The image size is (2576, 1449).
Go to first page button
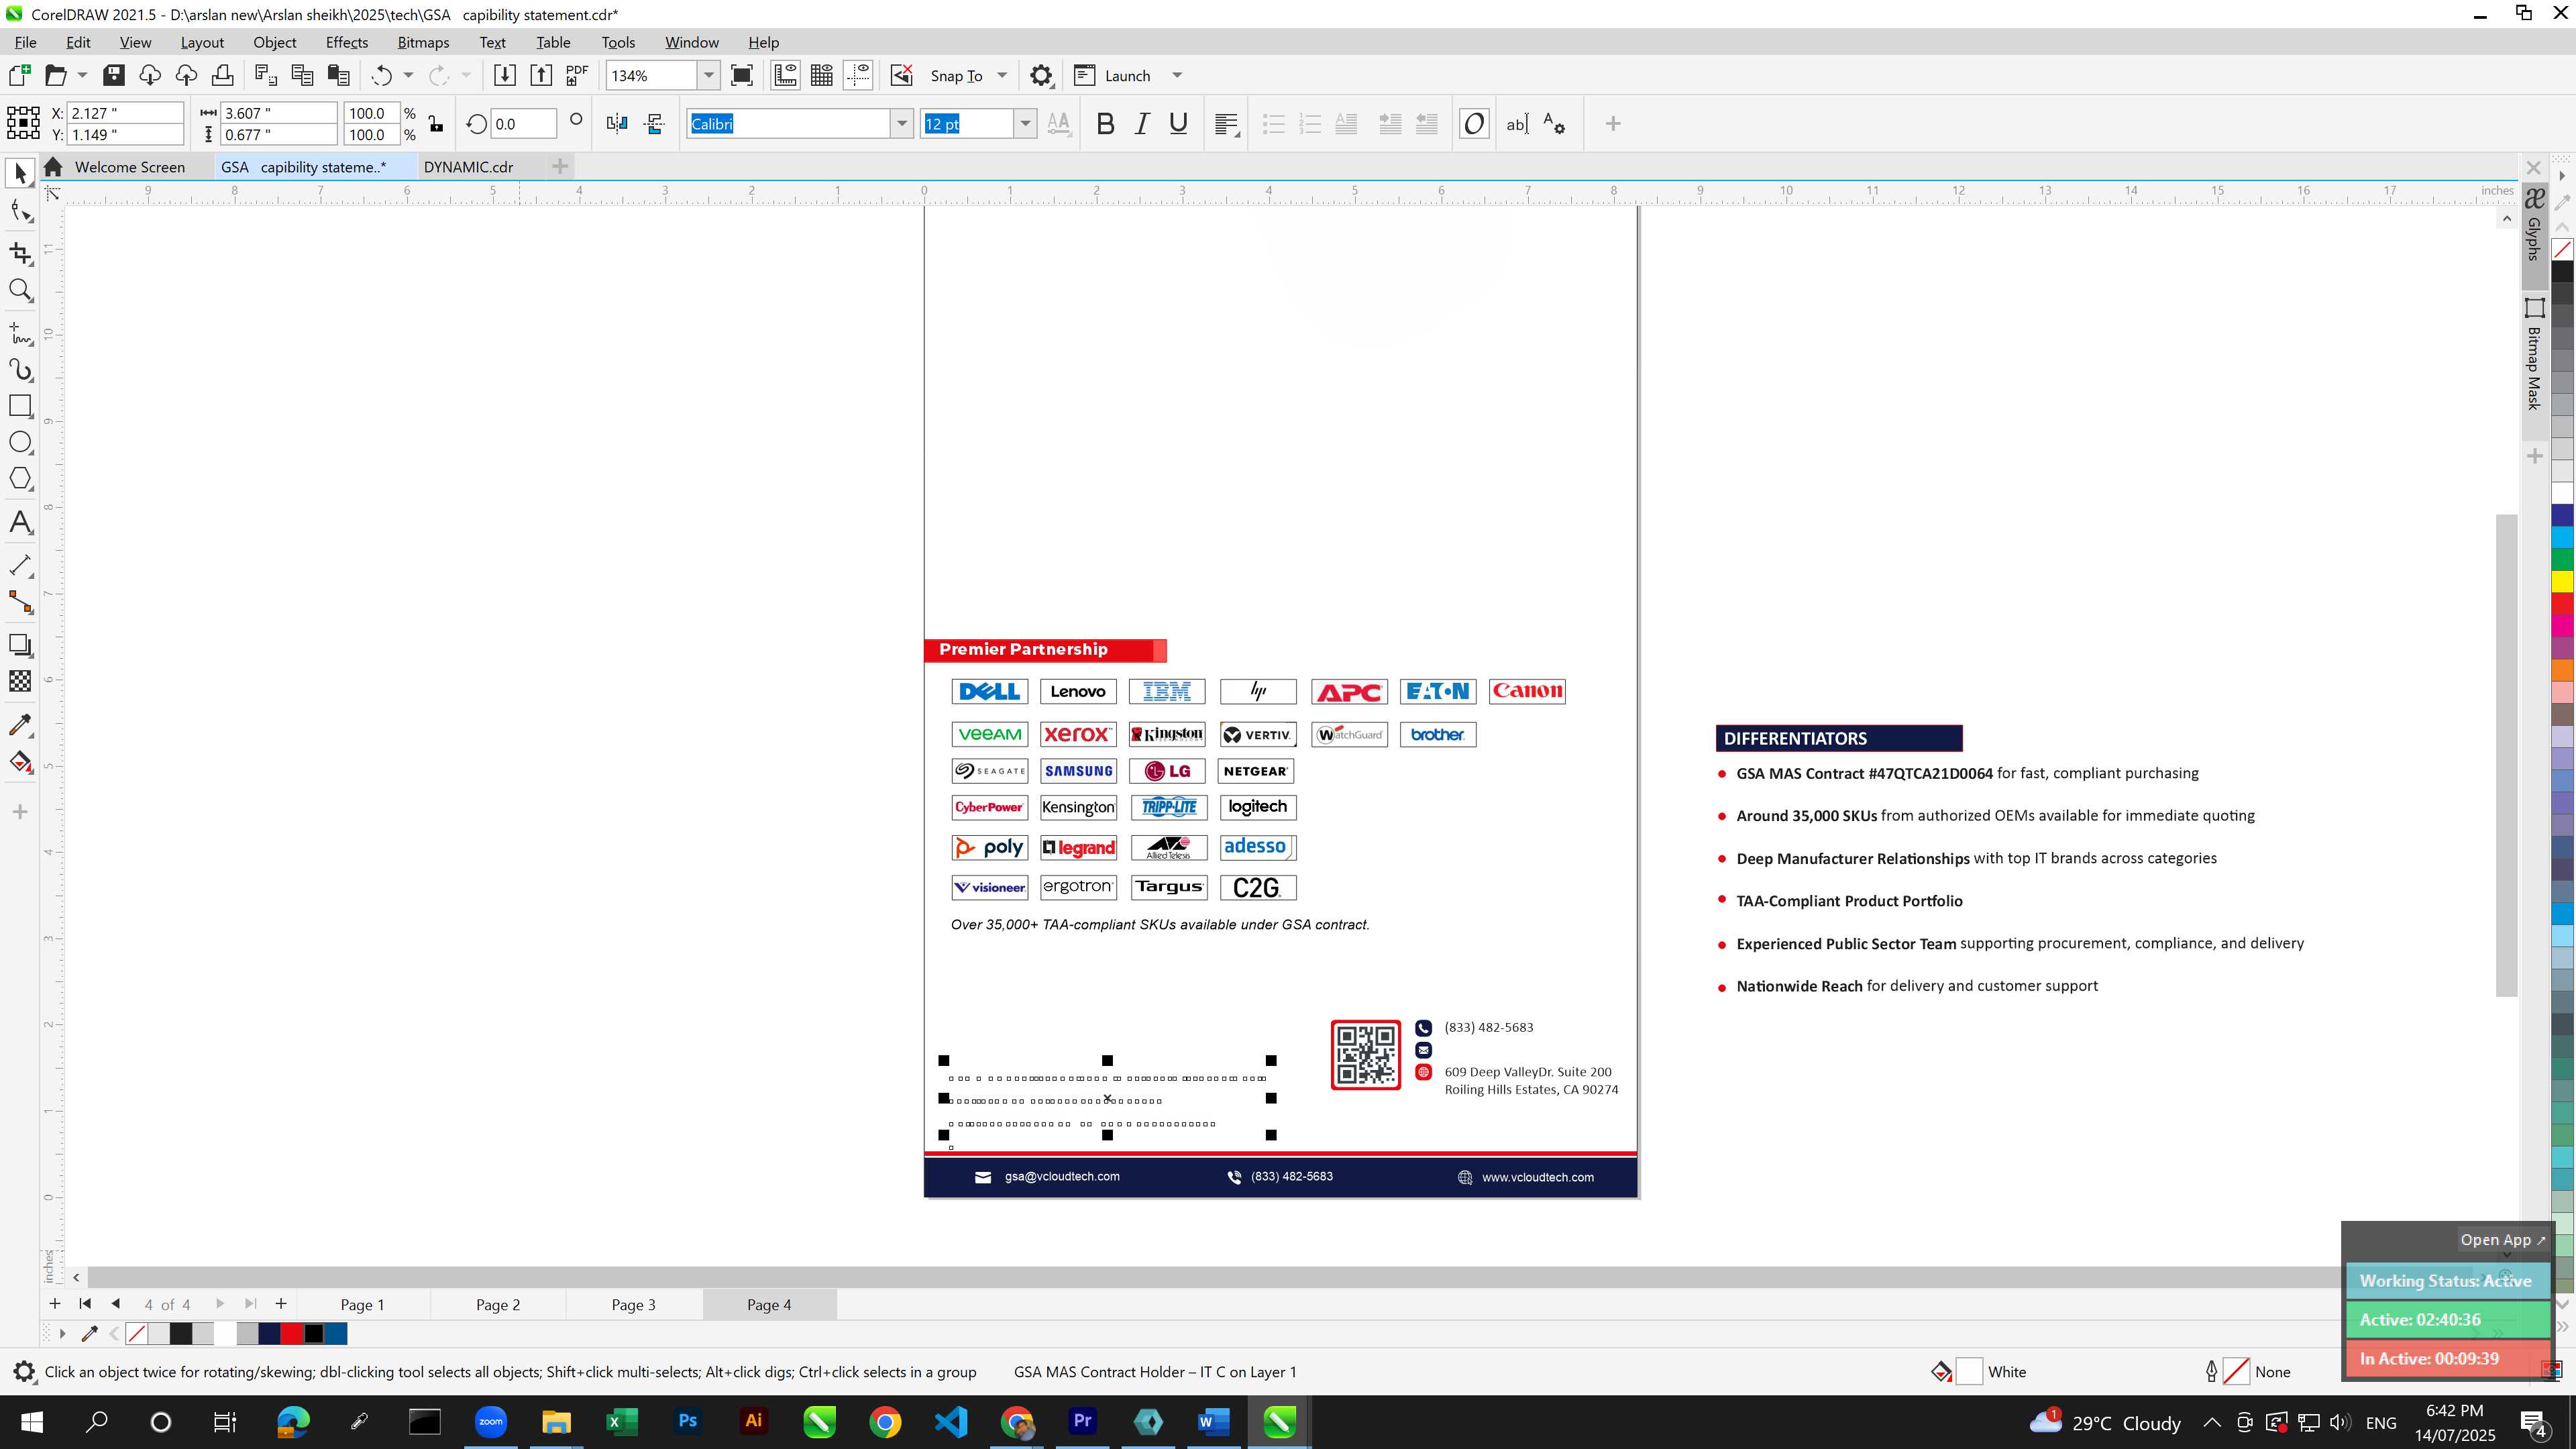[x=85, y=1304]
